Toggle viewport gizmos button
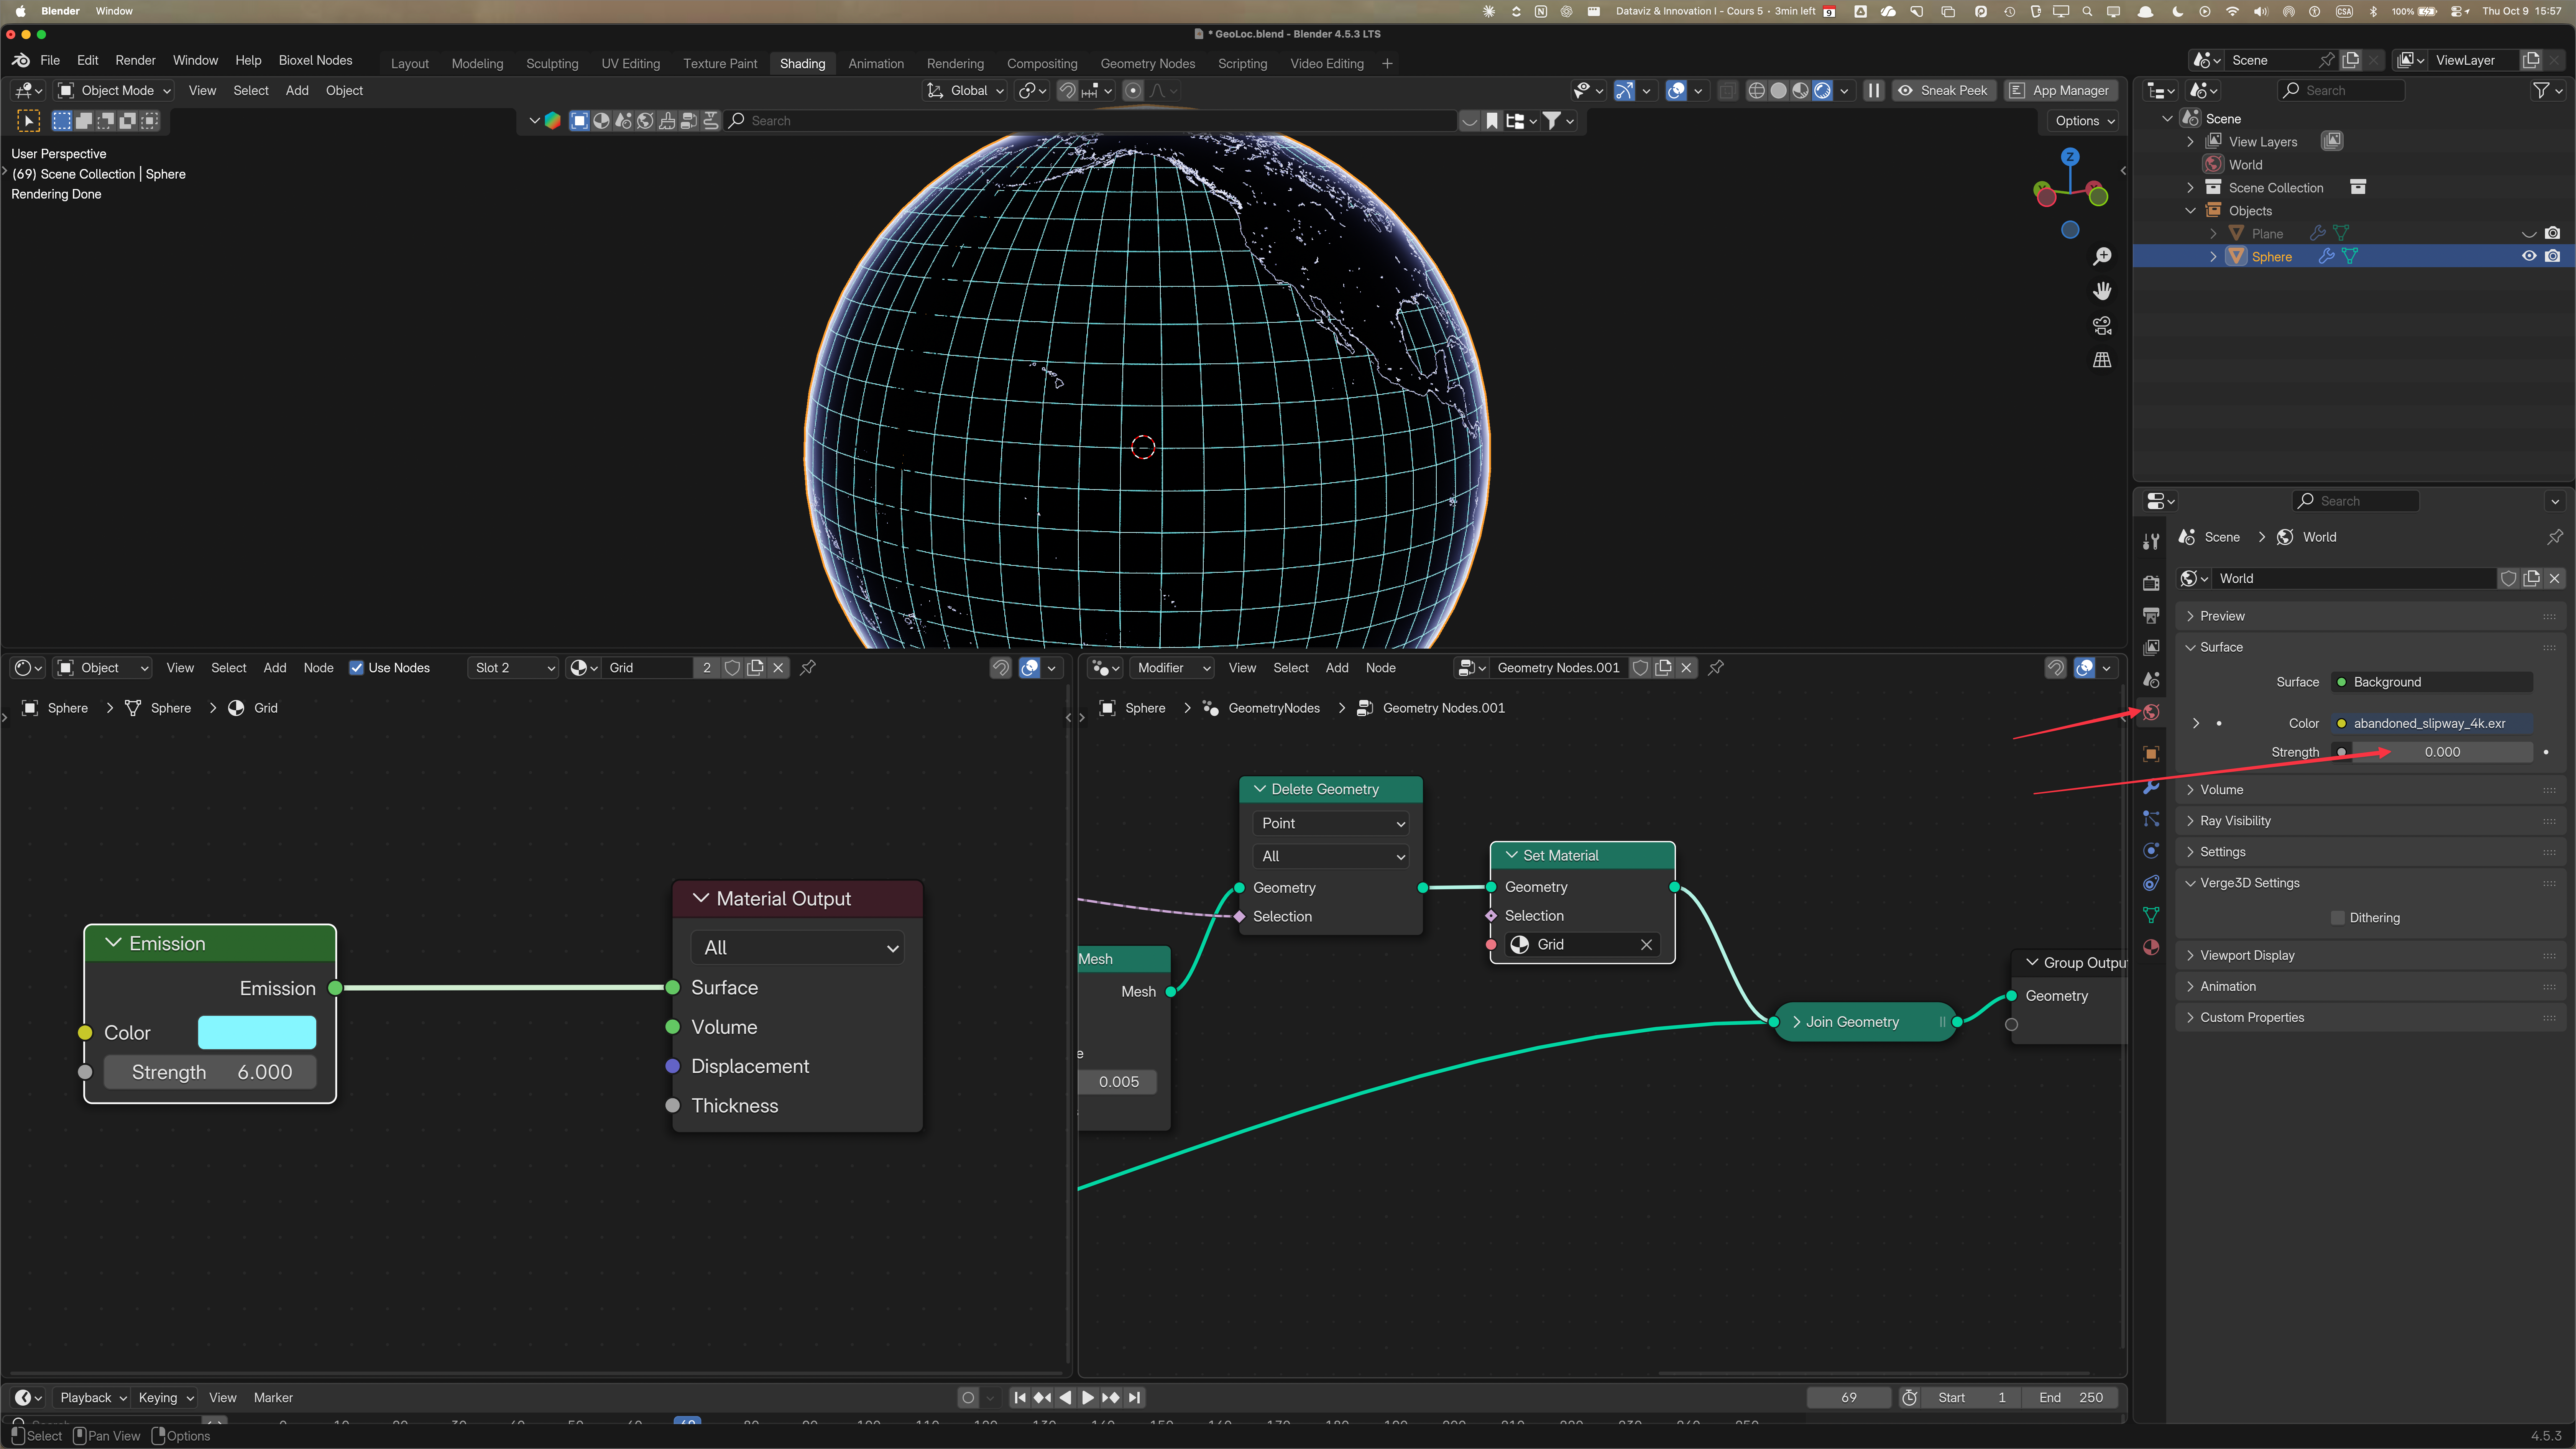Image resolution: width=2576 pixels, height=1449 pixels. pyautogui.click(x=1625, y=90)
